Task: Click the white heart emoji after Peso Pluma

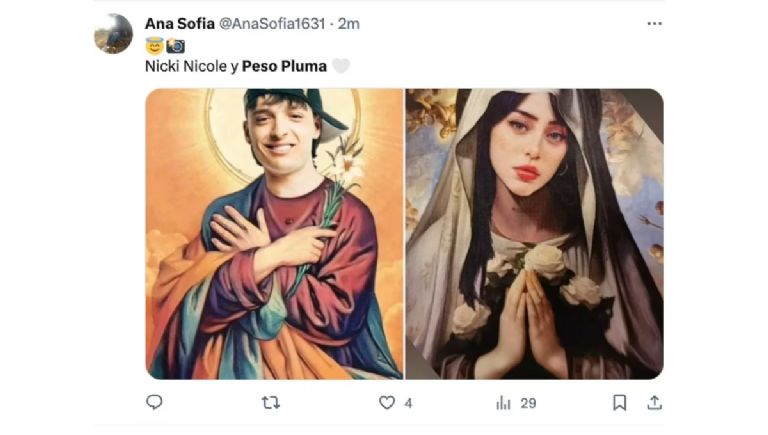Action: pyautogui.click(x=341, y=66)
